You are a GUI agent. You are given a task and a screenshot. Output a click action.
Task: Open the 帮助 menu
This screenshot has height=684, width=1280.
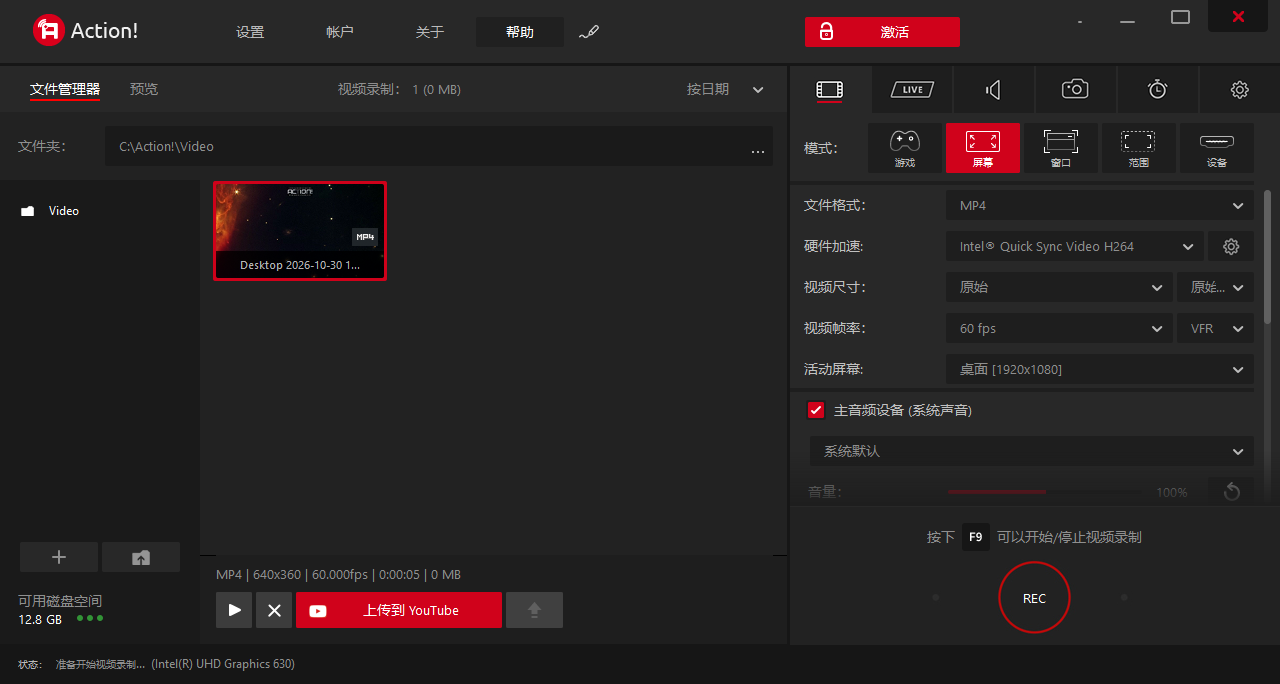(x=520, y=32)
